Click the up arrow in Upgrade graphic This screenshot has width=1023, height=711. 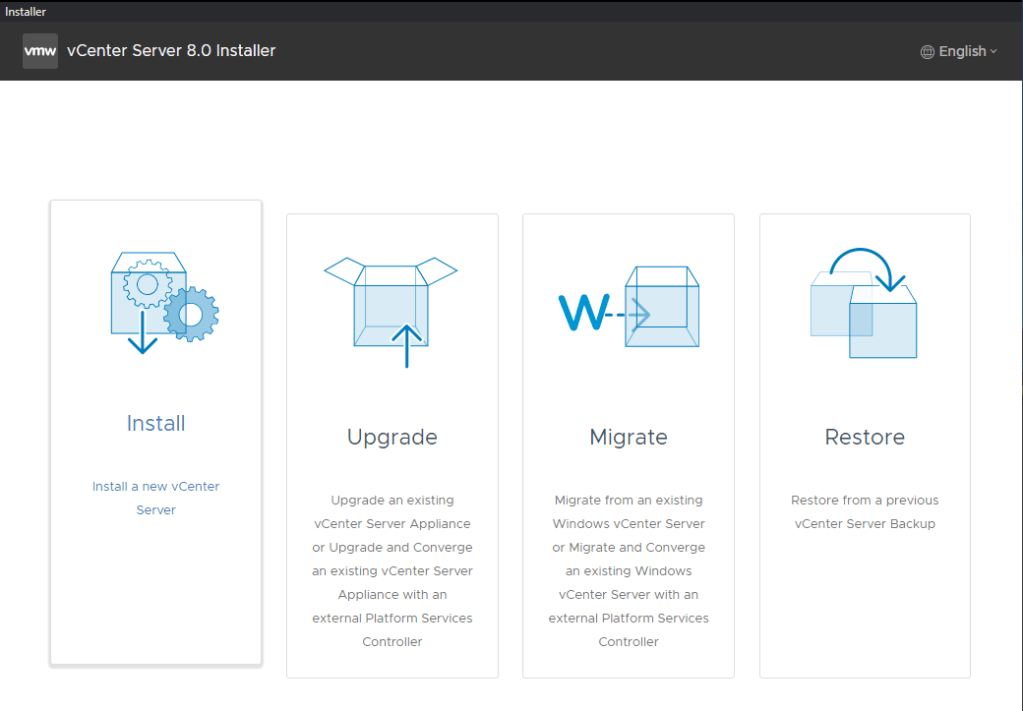click(x=406, y=346)
